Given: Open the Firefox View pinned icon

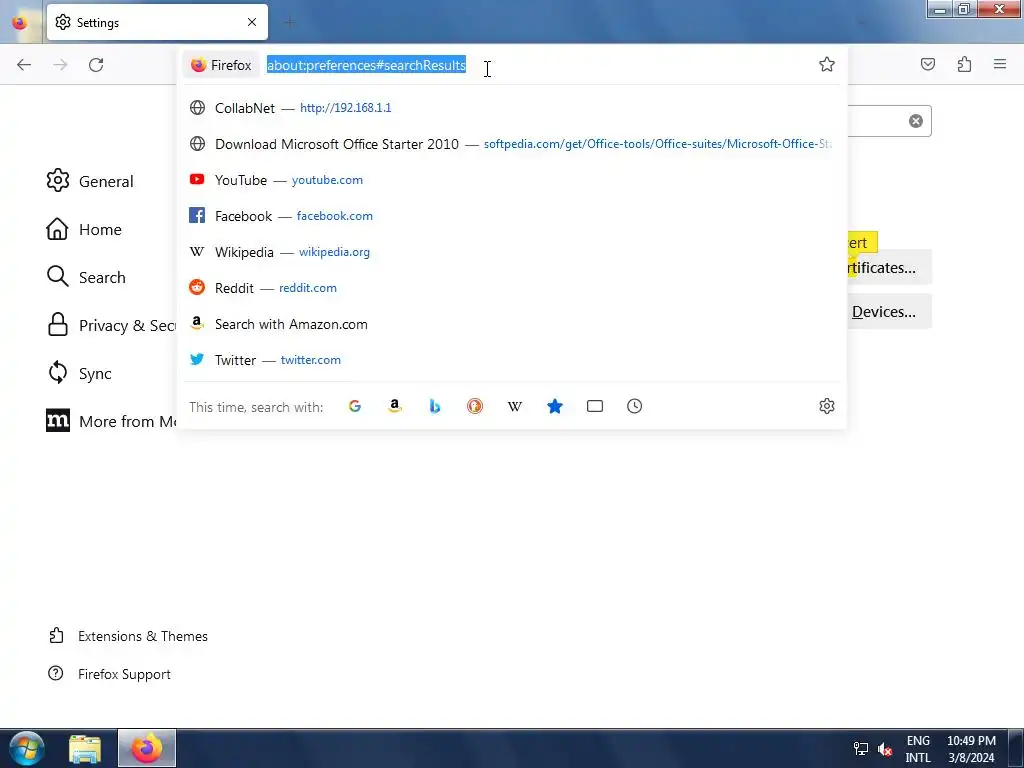Looking at the screenshot, I should click(20, 22).
